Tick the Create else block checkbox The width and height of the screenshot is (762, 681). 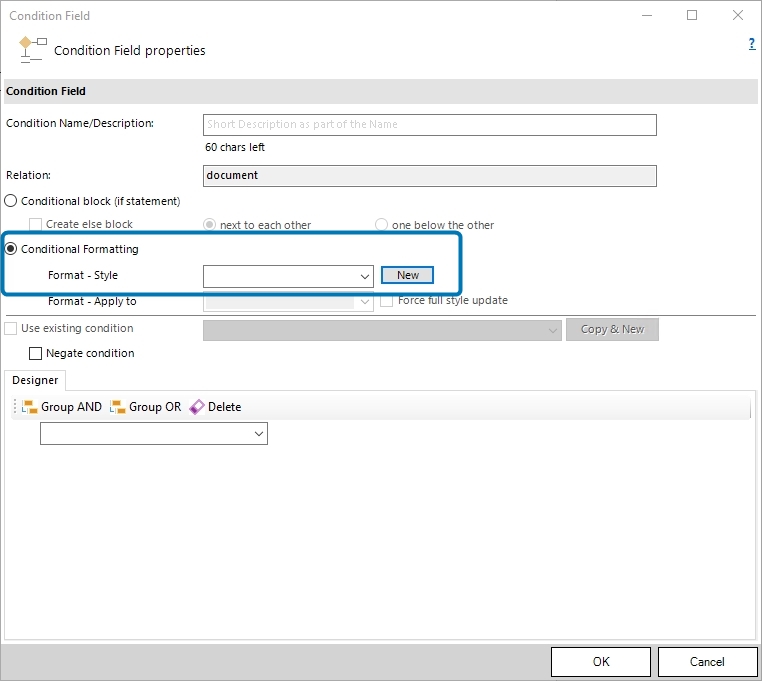[35, 225]
